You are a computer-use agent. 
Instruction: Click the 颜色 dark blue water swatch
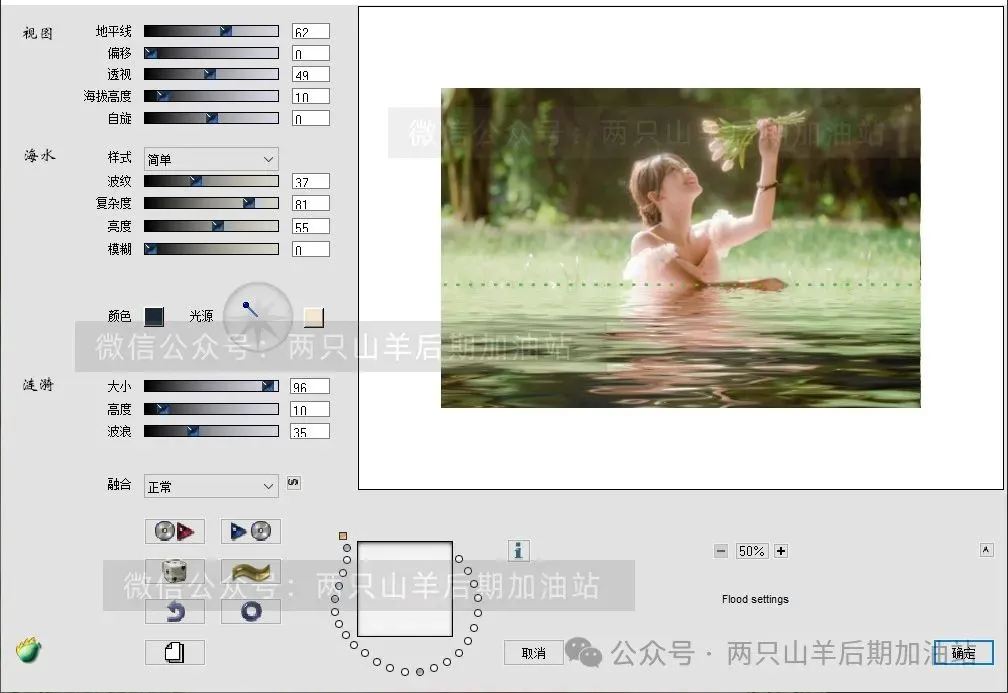[154, 316]
